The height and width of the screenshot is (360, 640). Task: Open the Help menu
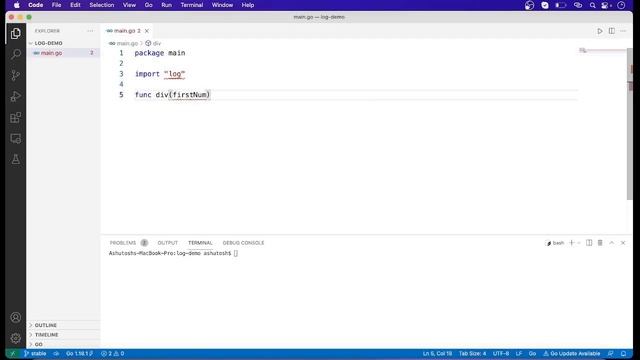pyautogui.click(x=248, y=5)
